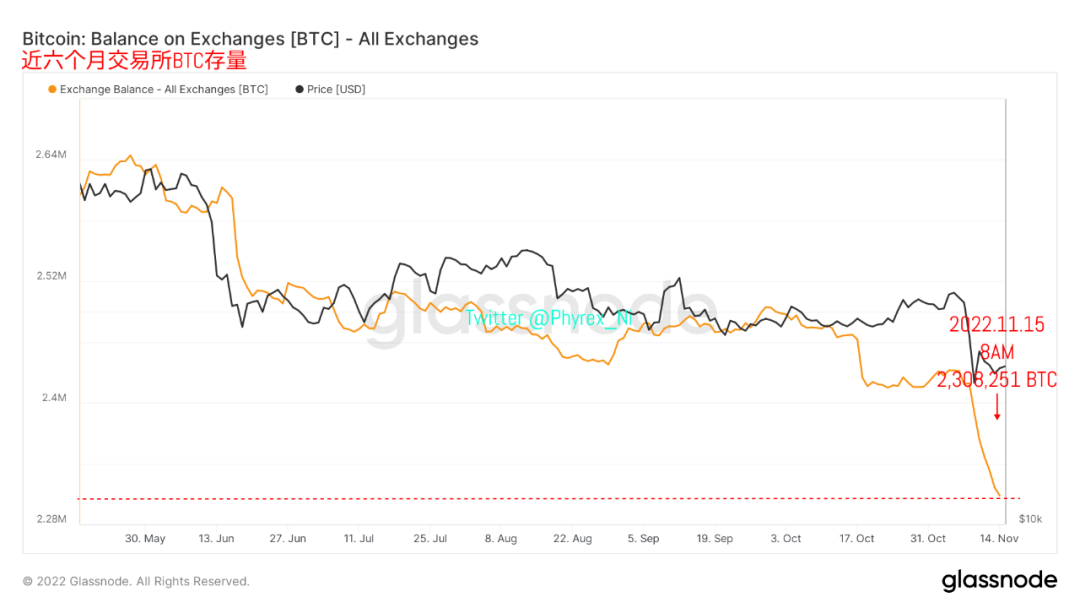Click the red down arrow annotation
1080x608 pixels.
[x=997, y=407]
